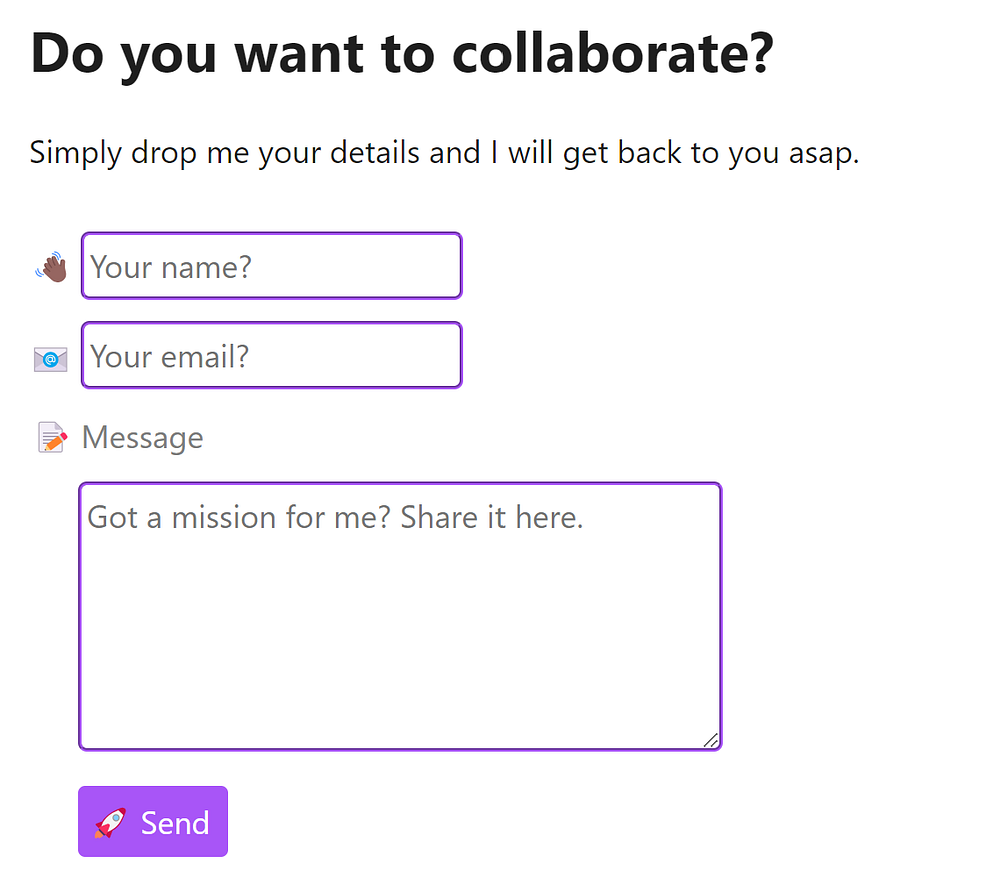Click the textarea resize handle corner

click(x=711, y=740)
